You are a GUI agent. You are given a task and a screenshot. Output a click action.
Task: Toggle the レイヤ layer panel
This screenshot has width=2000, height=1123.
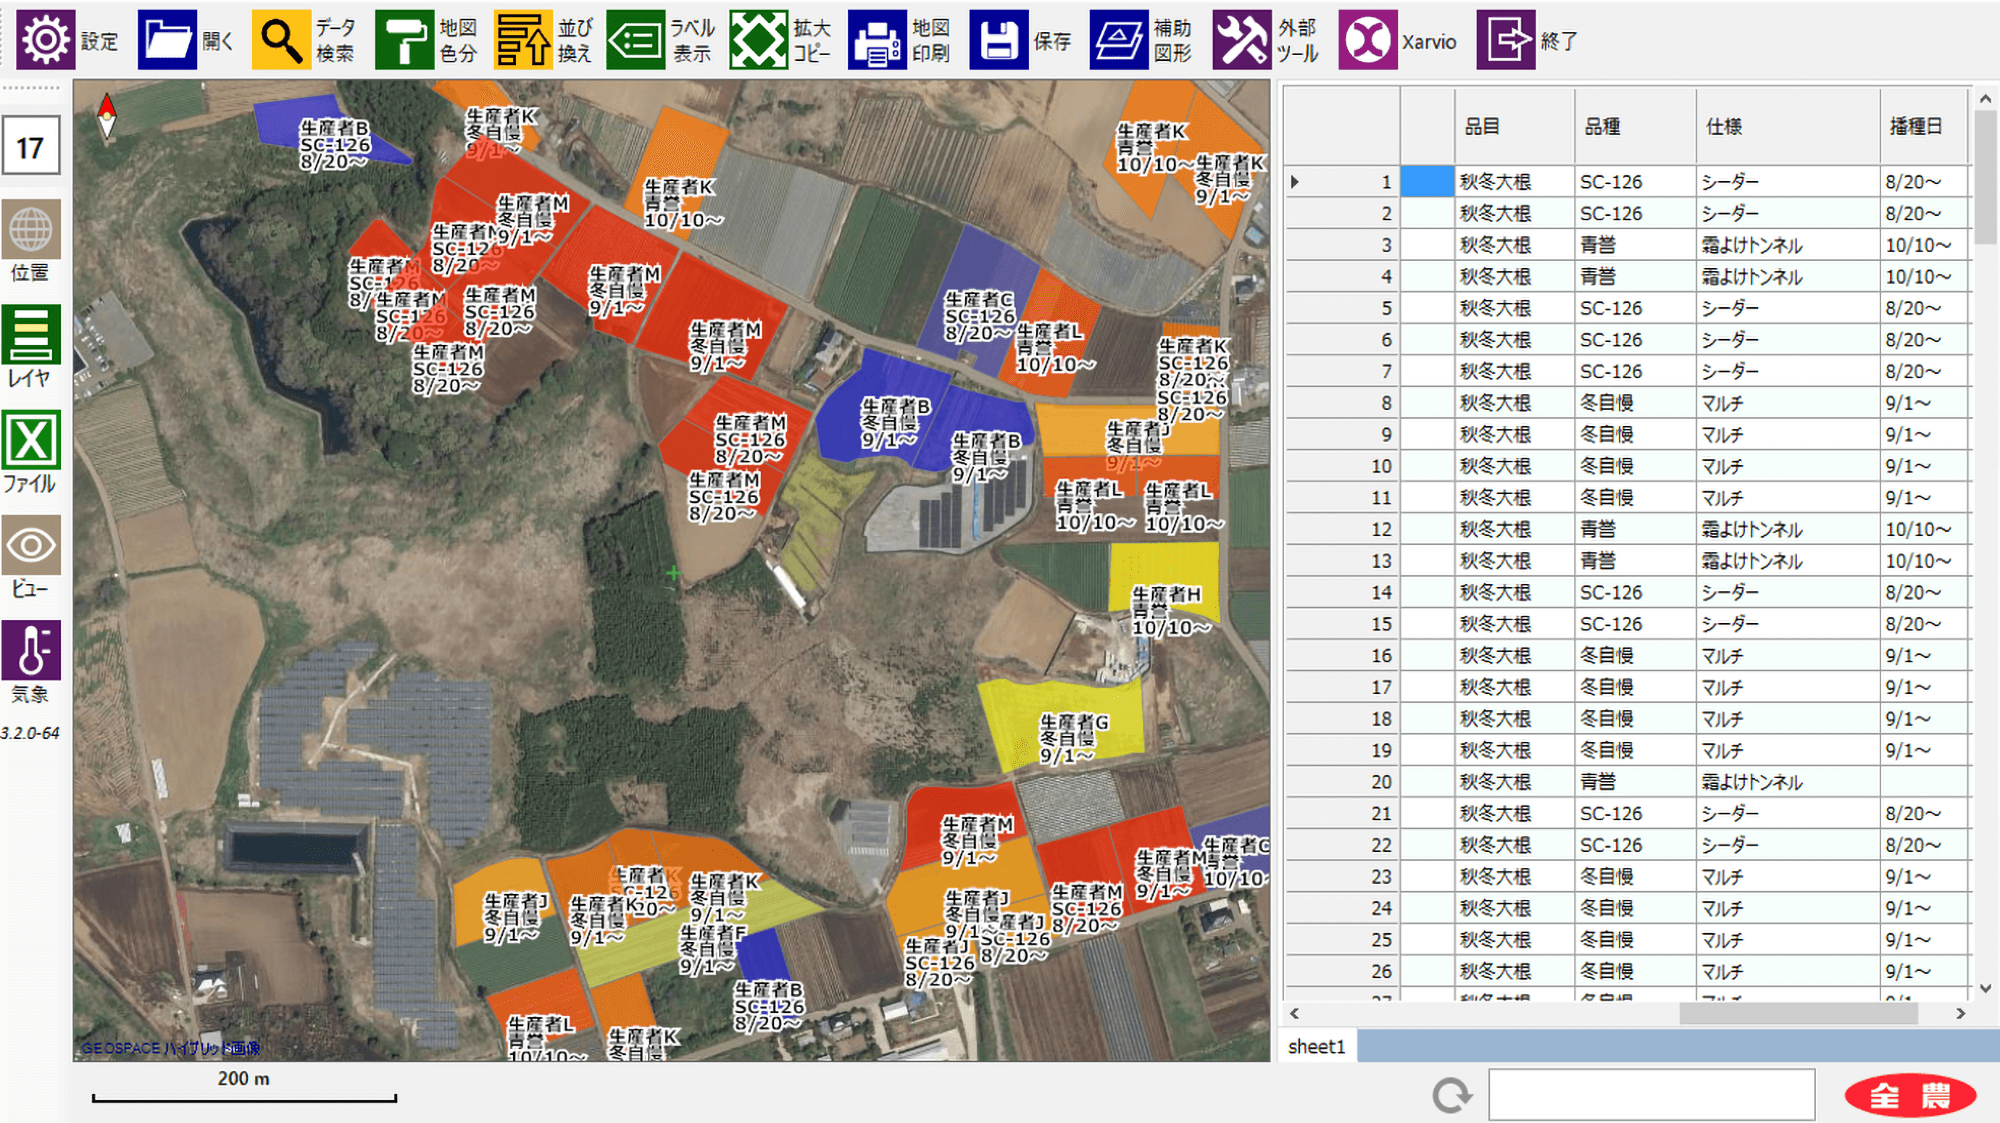[31, 336]
